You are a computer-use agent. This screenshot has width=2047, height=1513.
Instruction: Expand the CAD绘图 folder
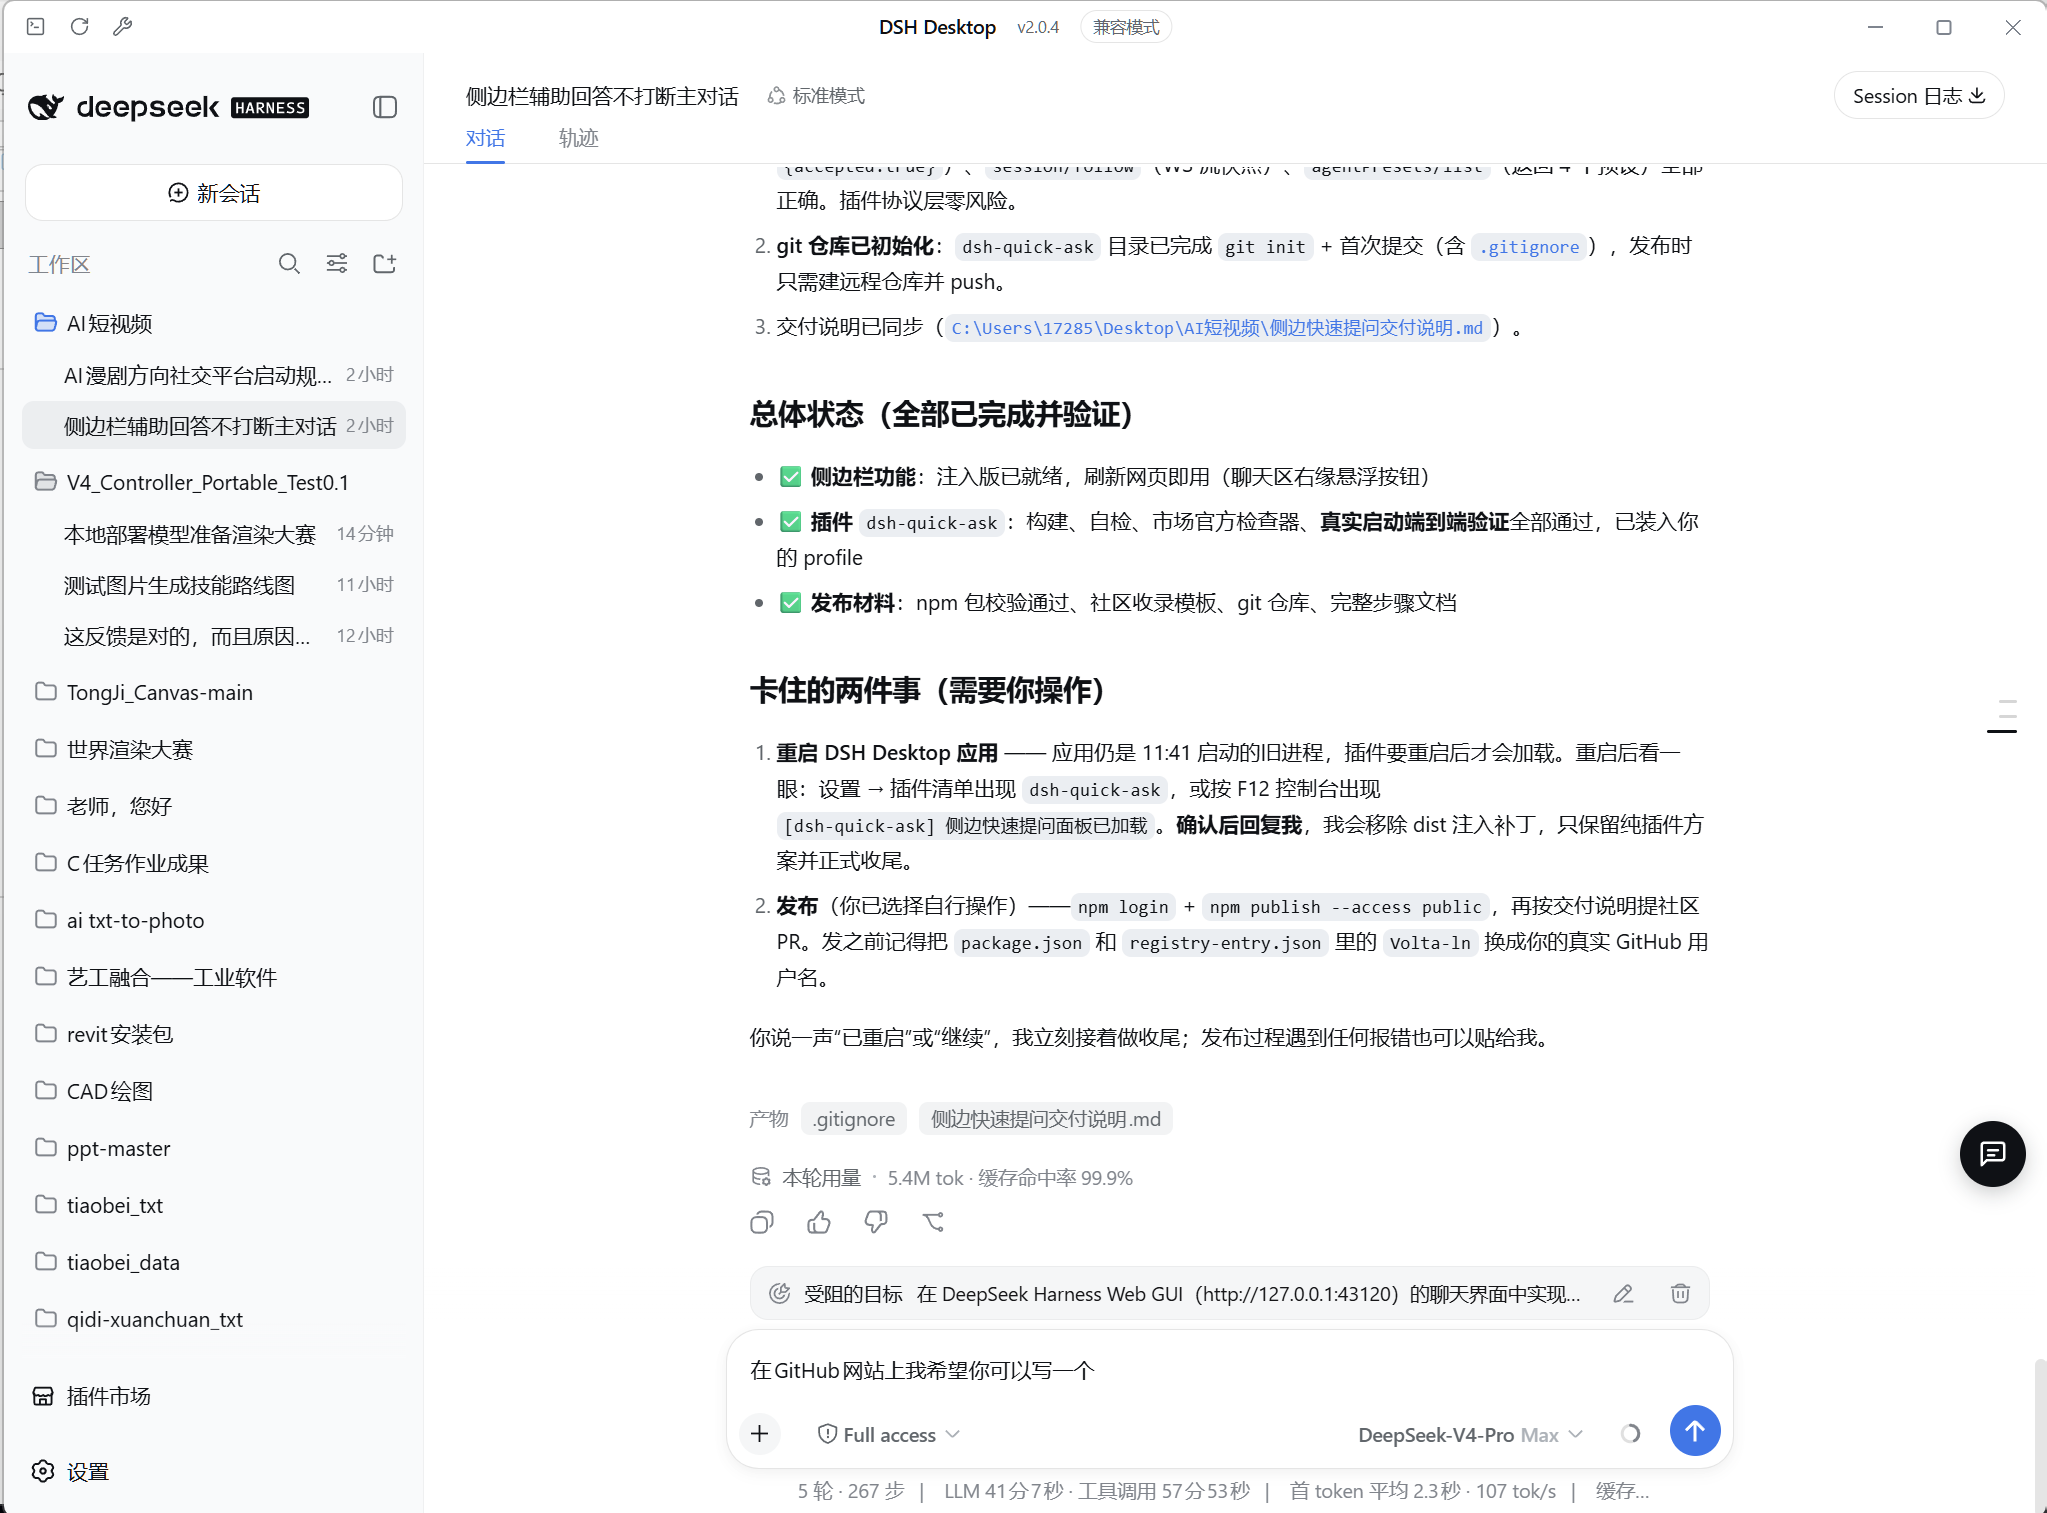(214, 1091)
